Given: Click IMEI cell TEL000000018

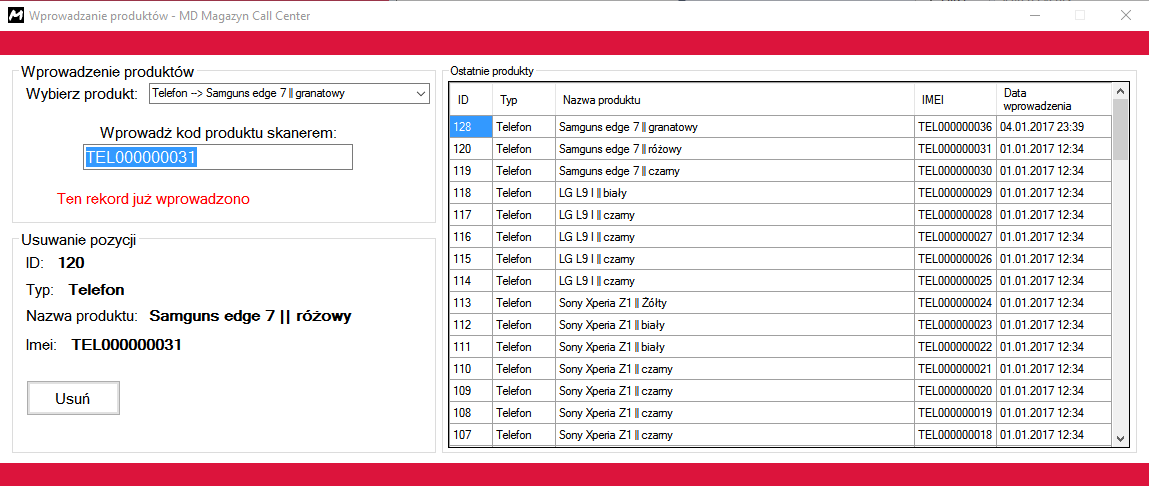Looking at the screenshot, I should click(956, 435).
